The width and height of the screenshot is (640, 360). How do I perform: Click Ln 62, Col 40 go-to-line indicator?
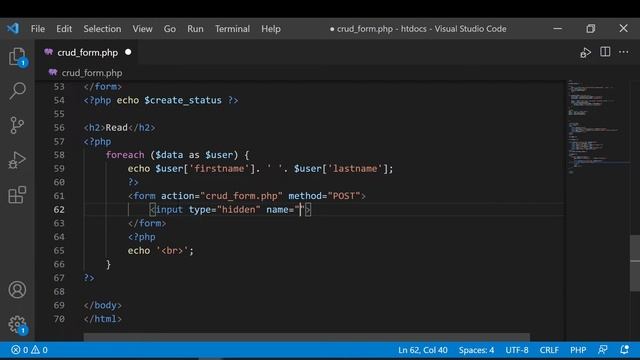pos(422,350)
